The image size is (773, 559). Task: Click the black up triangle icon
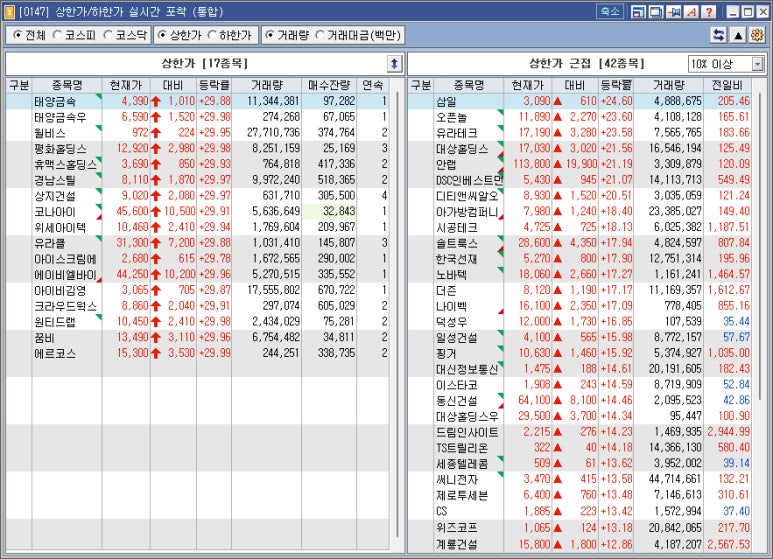click(x=738, y=35)
